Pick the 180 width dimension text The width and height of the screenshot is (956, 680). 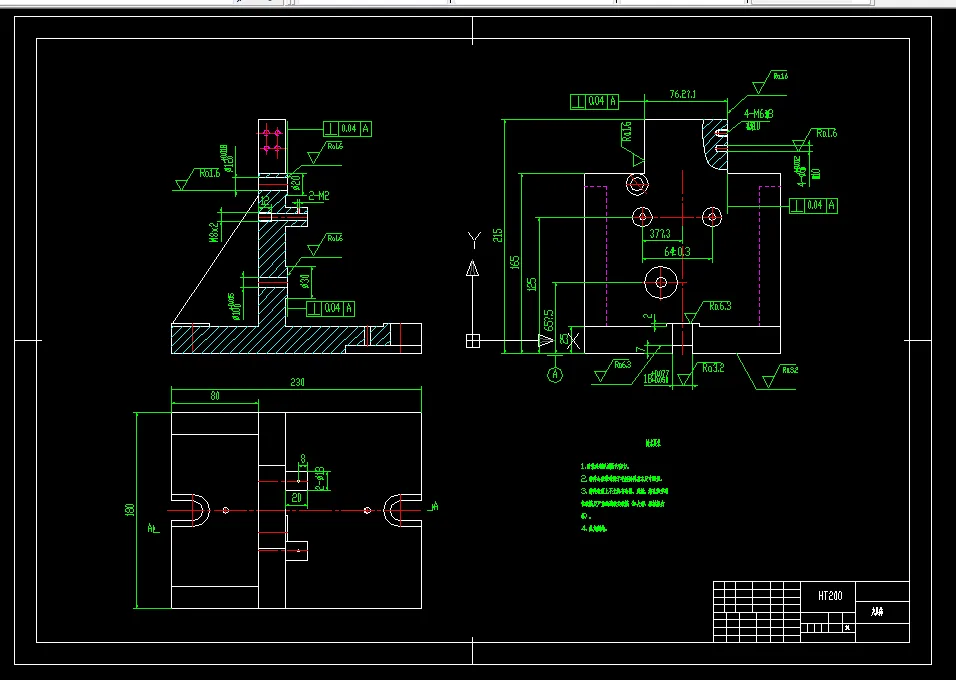(x=129, y=510)
